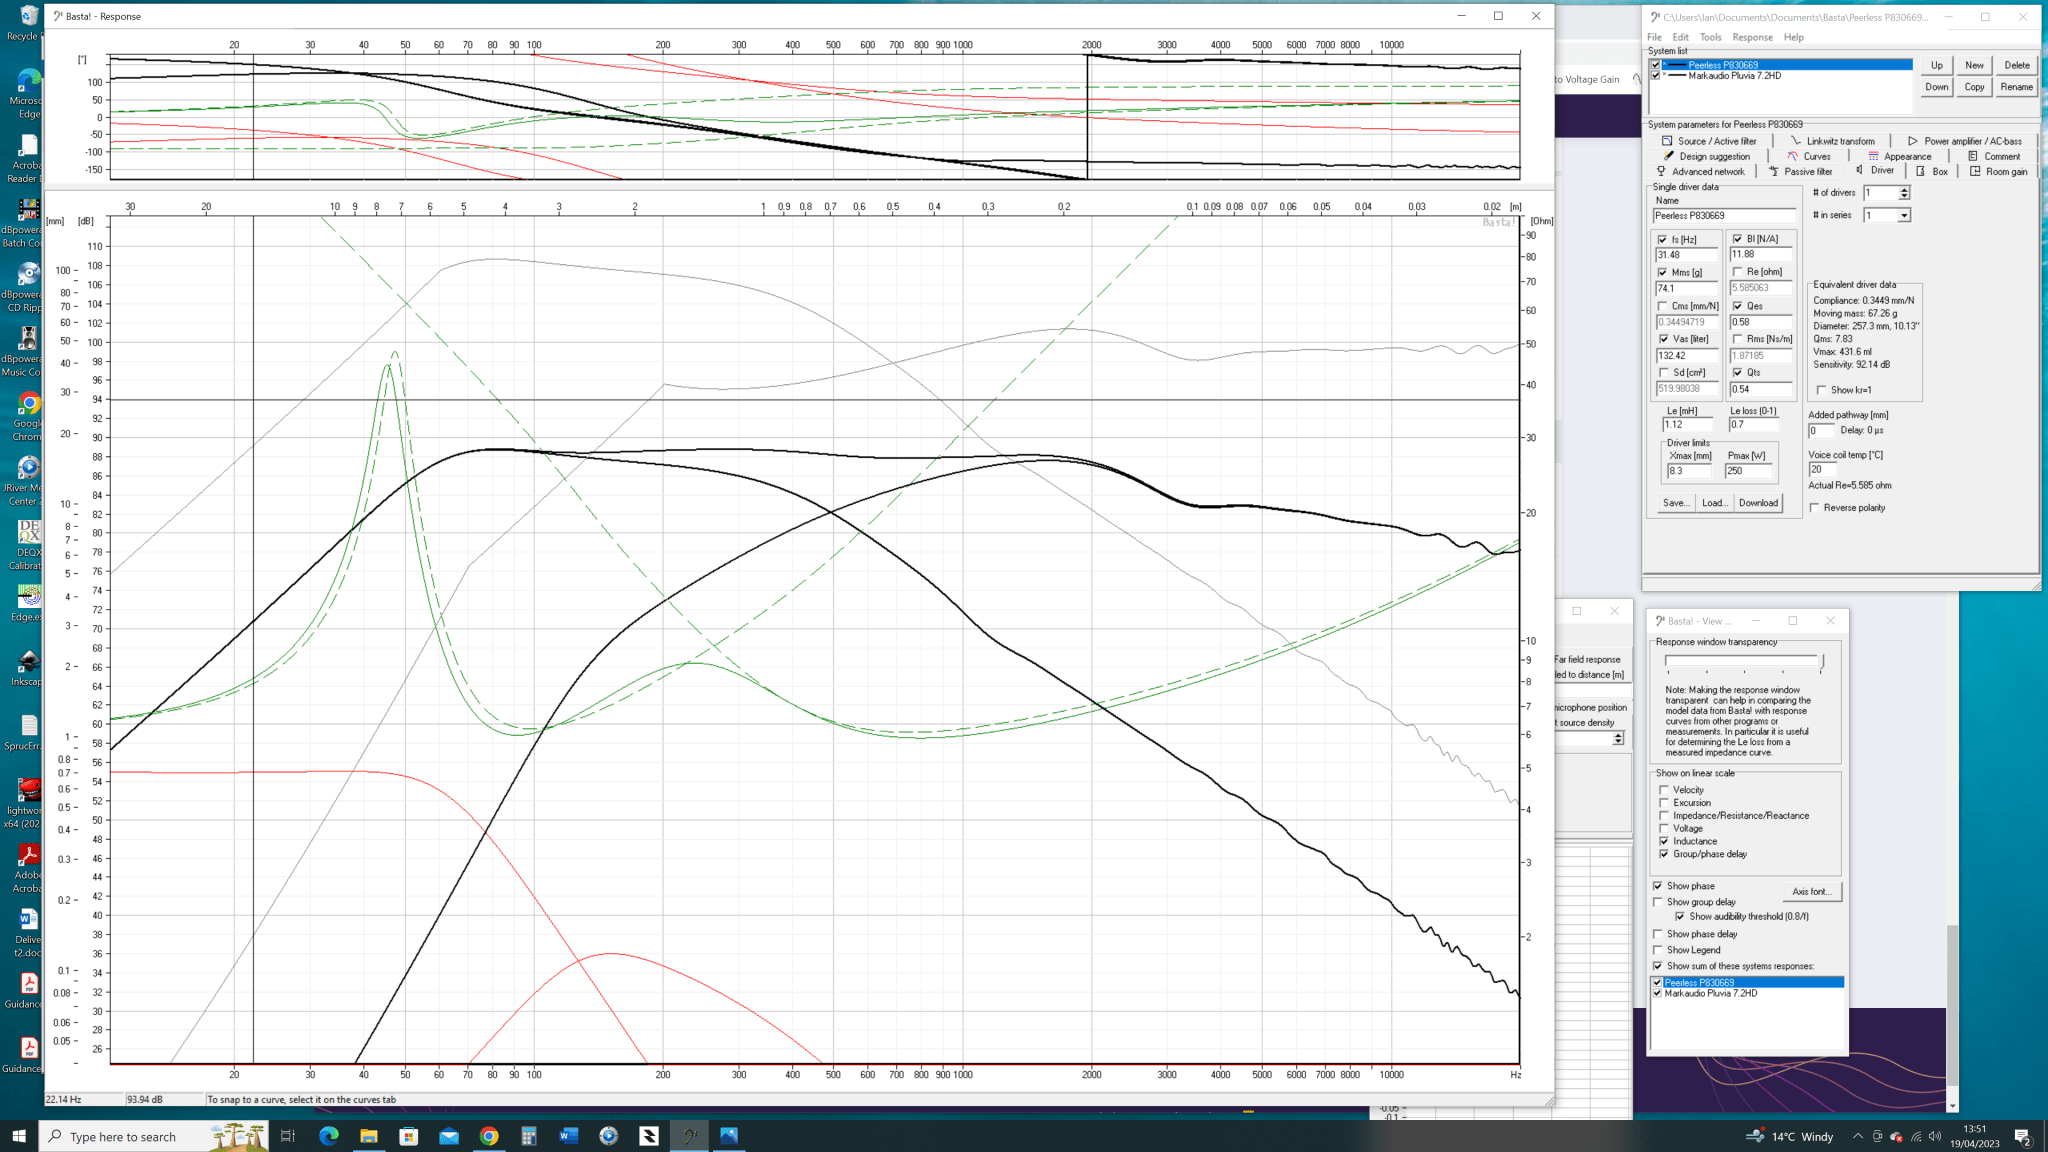Open the Curves tab
The height and width of the screenshot is (1152, 2048).
point(1808,156)
